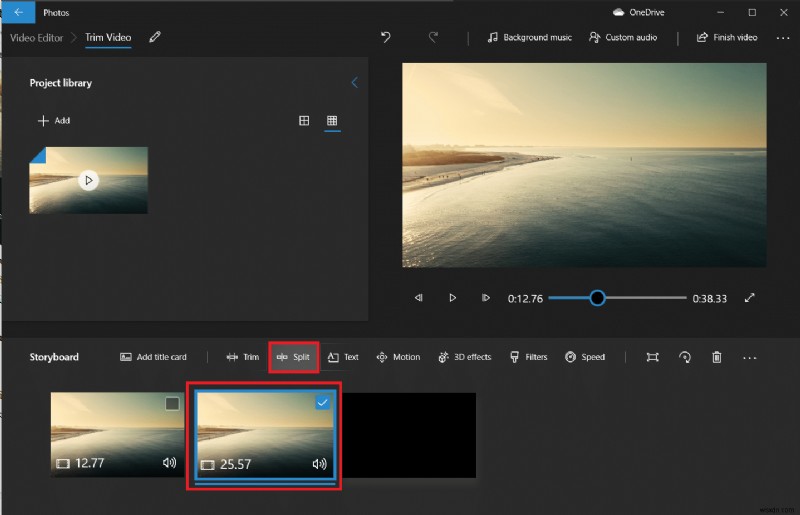This screenshot has width=800, height=515.
Task: Open the Filters option
Action: [528, 357]
